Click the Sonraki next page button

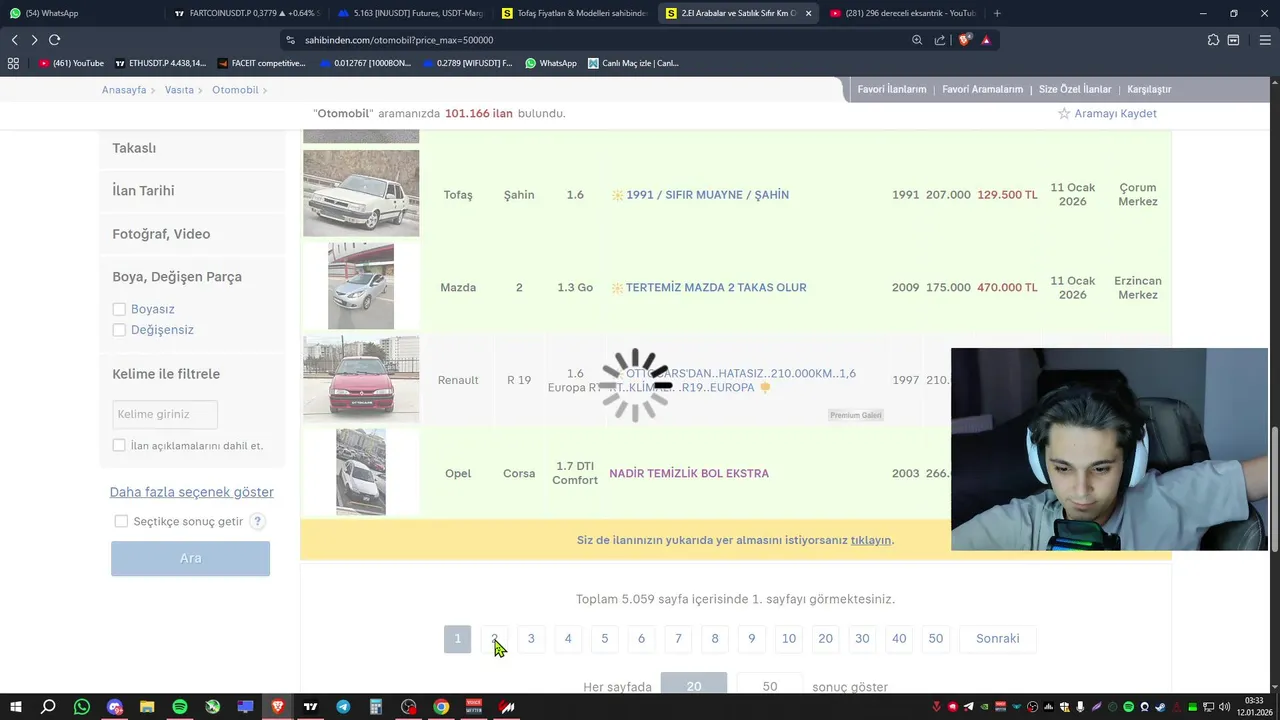click(998, 639)
